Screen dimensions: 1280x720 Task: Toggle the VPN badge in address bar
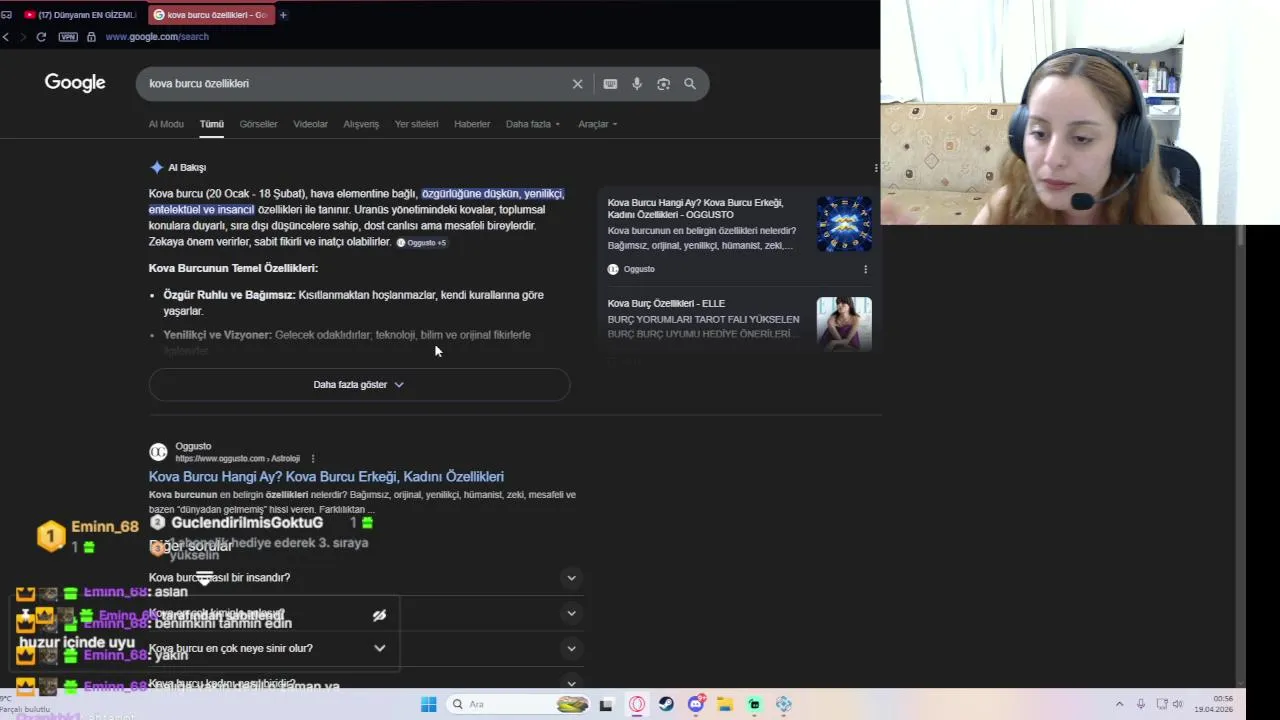coord(68,37)
